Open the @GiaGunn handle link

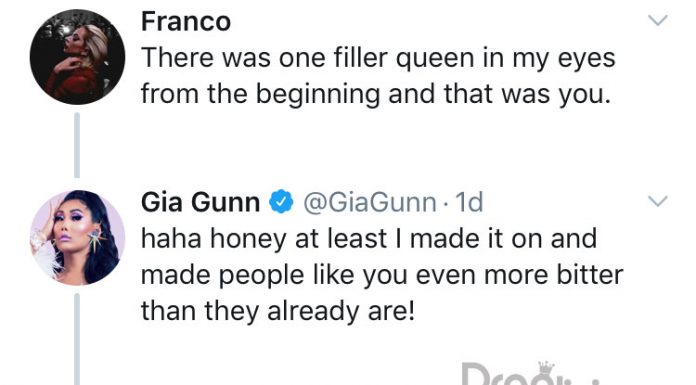[369, 202]
